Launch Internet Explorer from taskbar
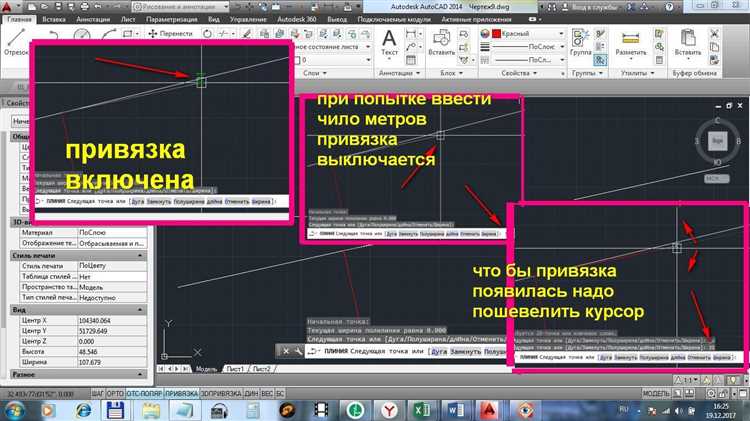The height and width of the screenshot is (421, 750). click(x=83, y=410)
